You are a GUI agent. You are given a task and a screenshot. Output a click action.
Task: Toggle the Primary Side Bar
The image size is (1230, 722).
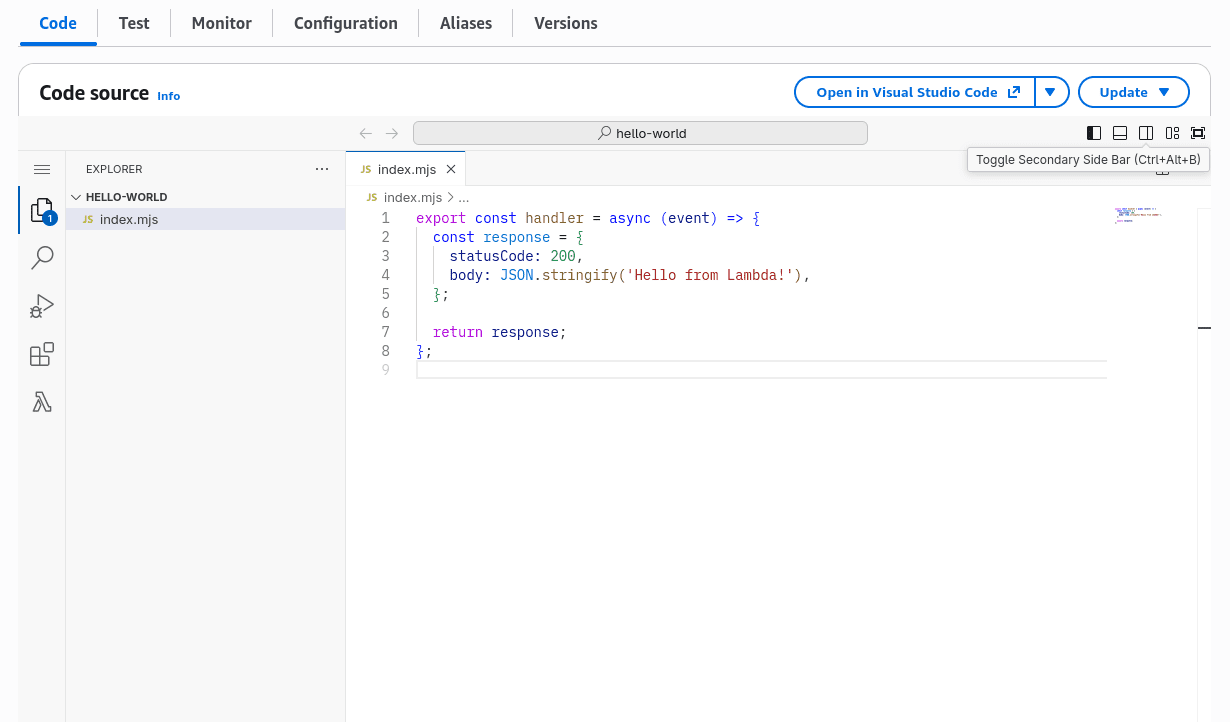coord(1094,133)
